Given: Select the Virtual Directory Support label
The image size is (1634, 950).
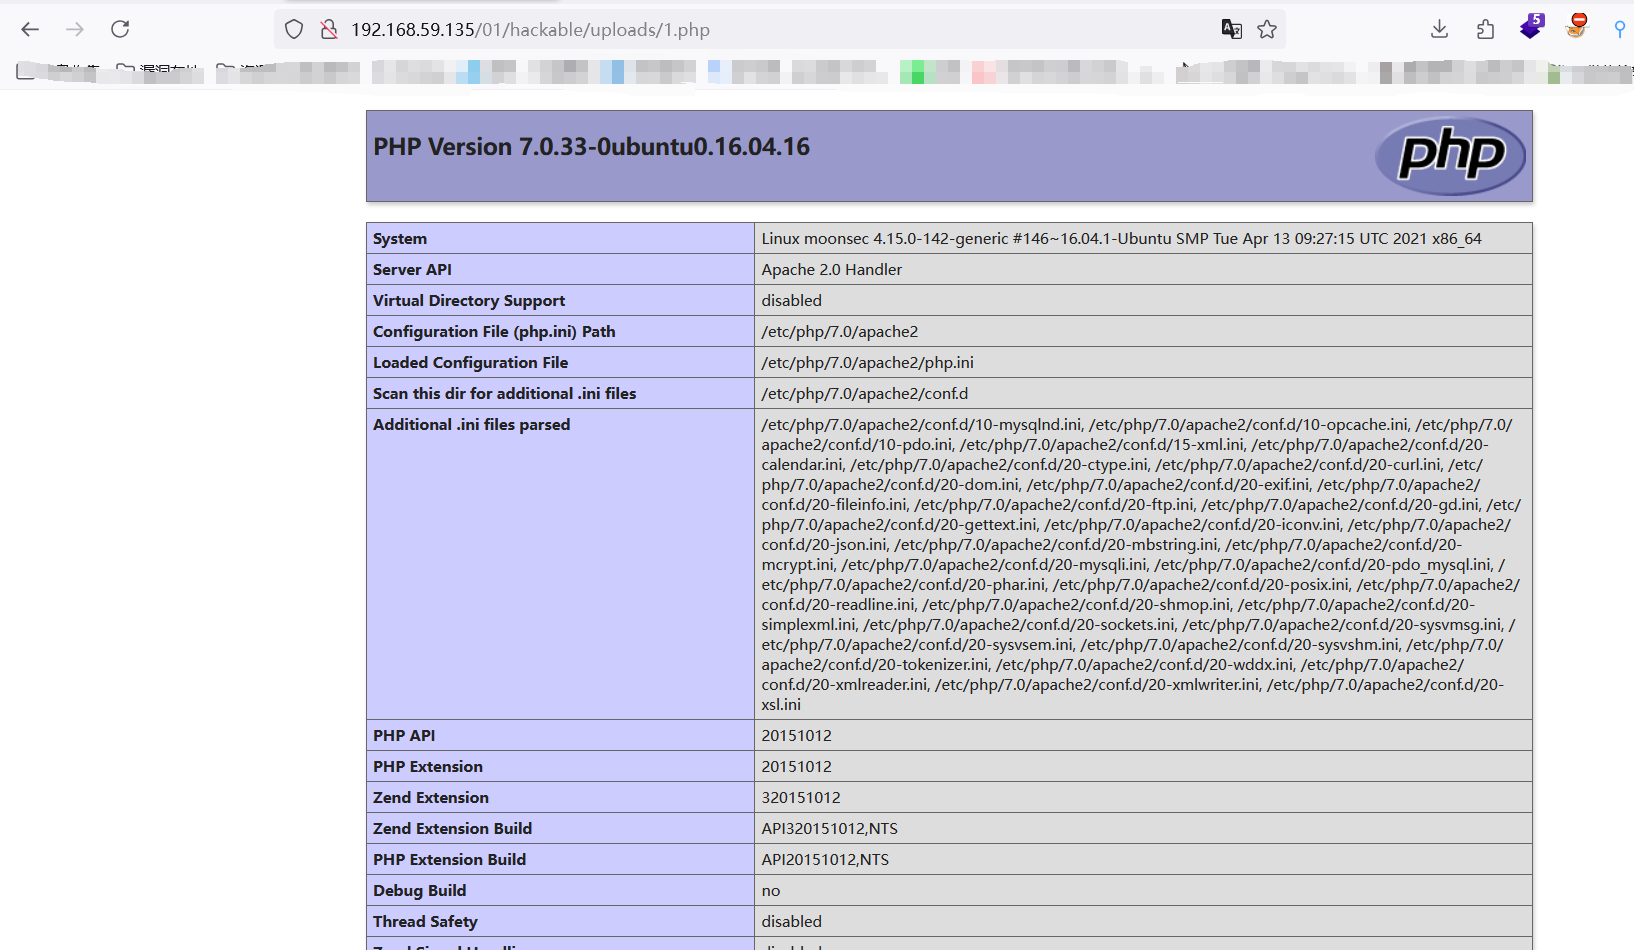Looking at the screenshot, I should point(469,300).
